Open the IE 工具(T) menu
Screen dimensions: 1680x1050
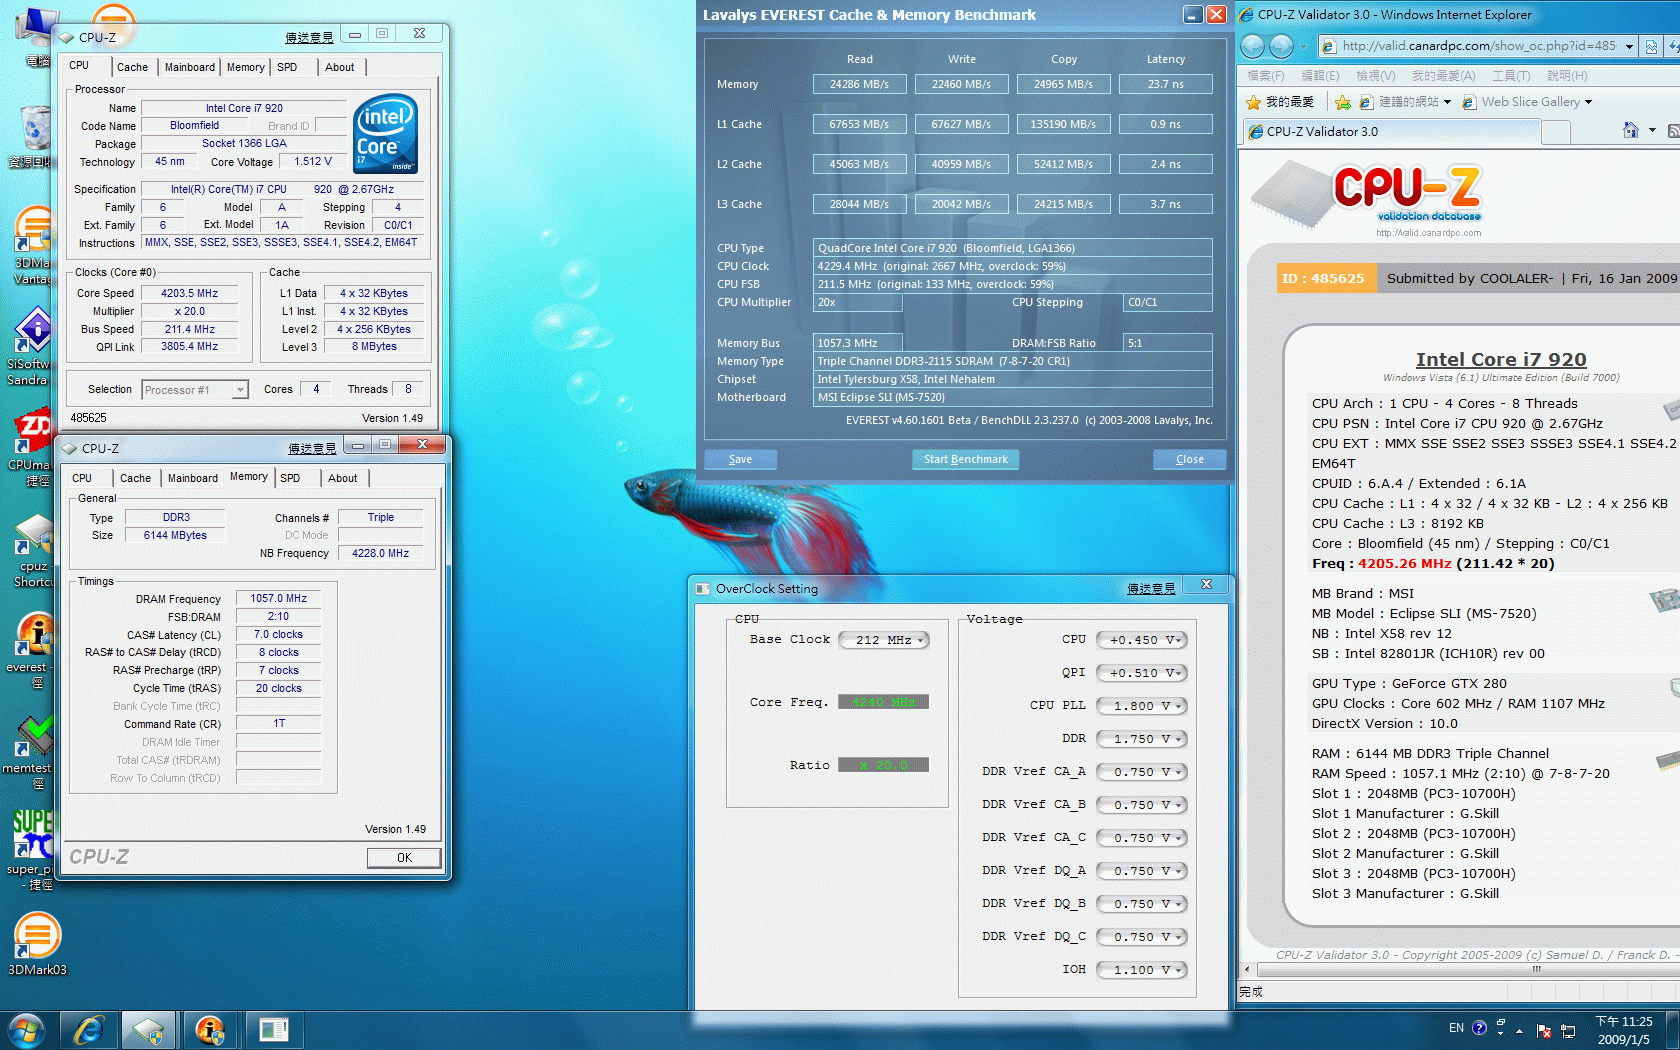(x=1510, y=76)
